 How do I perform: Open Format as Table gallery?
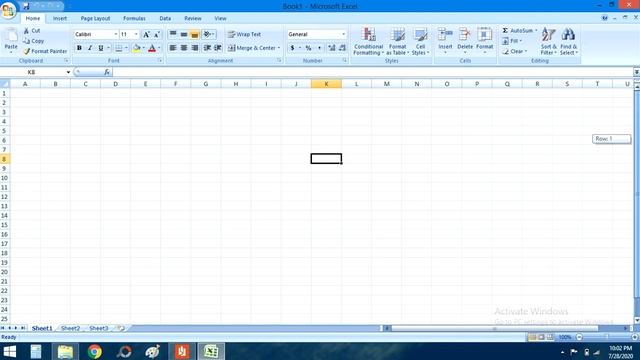(x=397, y=41)
